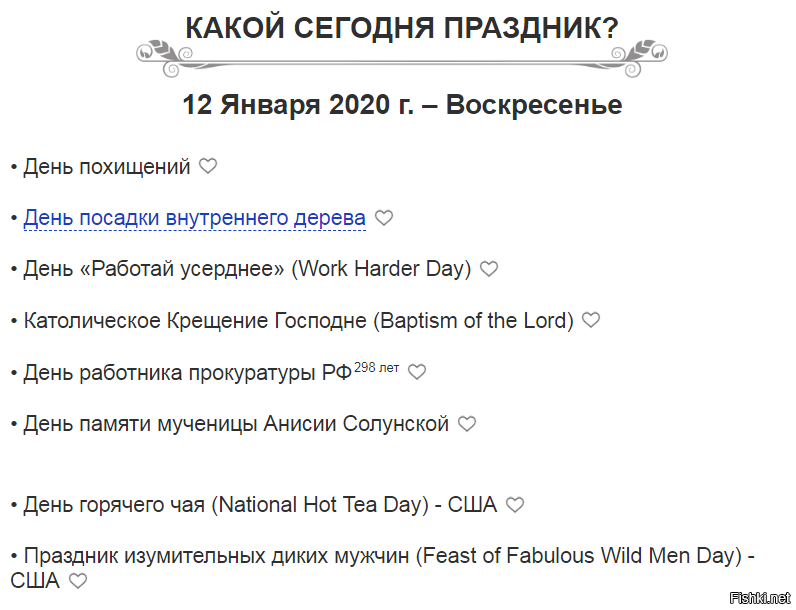Open День посадки внутреннего дерева link
This screenshot has height=610, width=796.
[194, 218]
